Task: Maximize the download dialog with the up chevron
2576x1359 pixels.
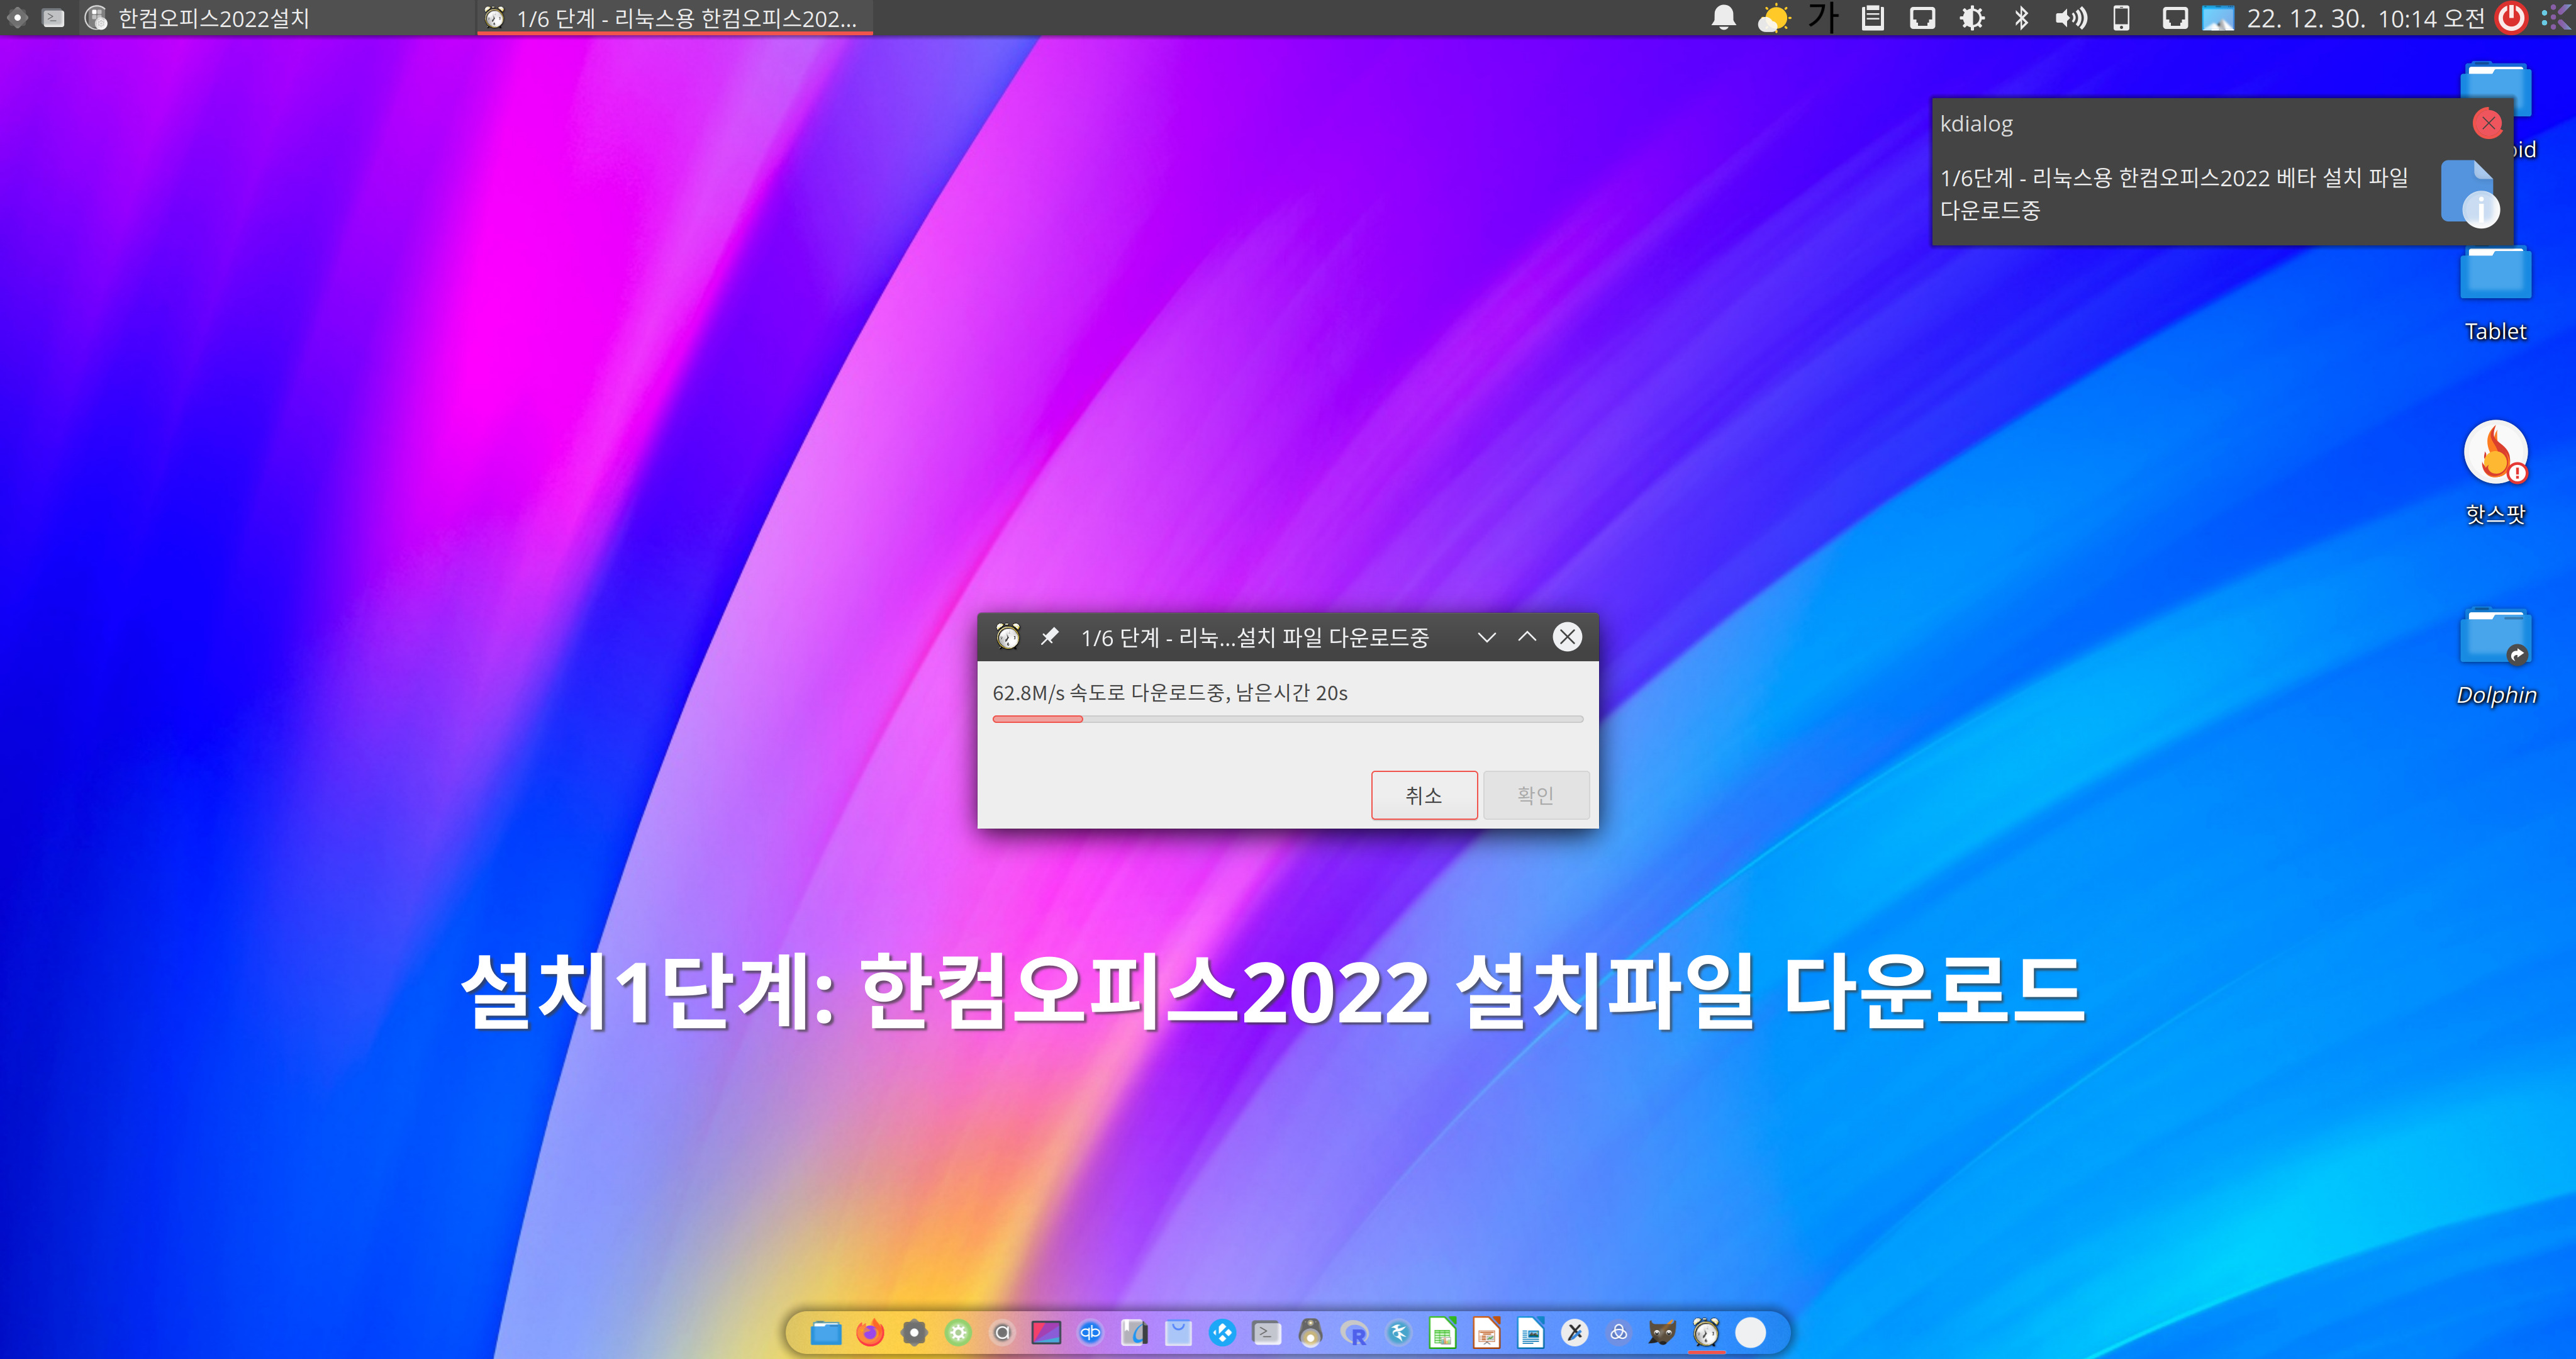Action: coord(1527,637)
